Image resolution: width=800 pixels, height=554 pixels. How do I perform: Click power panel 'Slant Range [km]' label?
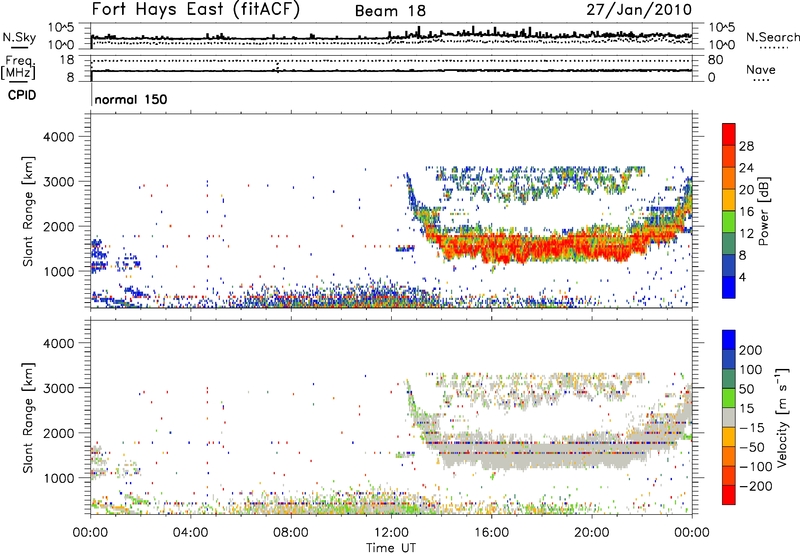point(28,211)
